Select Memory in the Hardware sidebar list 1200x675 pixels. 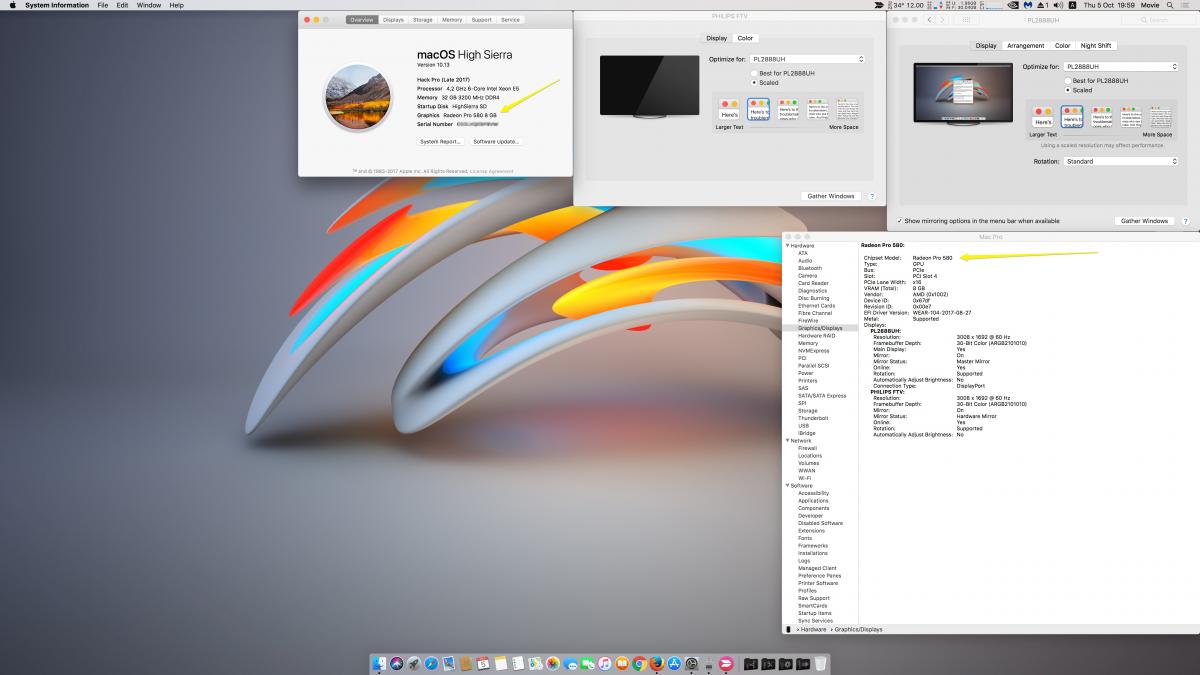[808, 343]
